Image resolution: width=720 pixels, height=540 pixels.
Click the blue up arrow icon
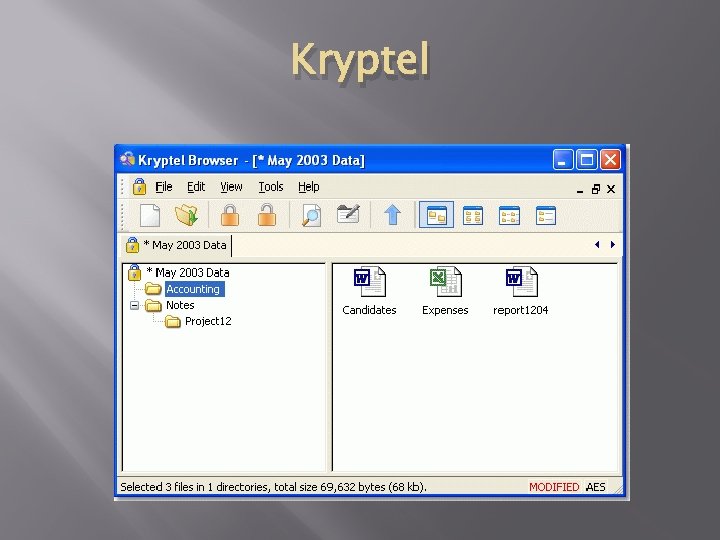(392, 215)
